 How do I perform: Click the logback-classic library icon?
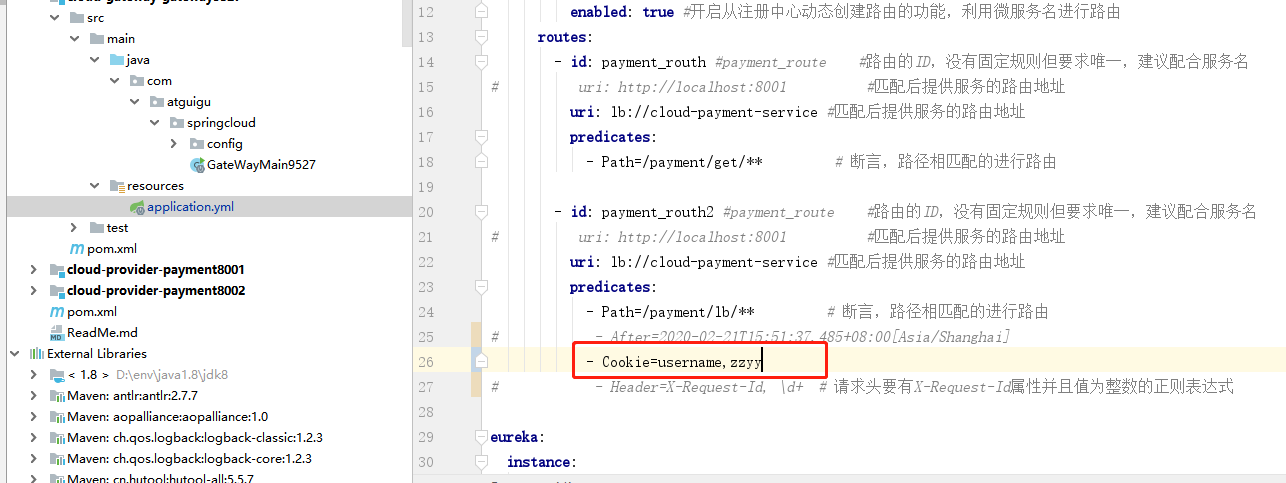(57, 438)
